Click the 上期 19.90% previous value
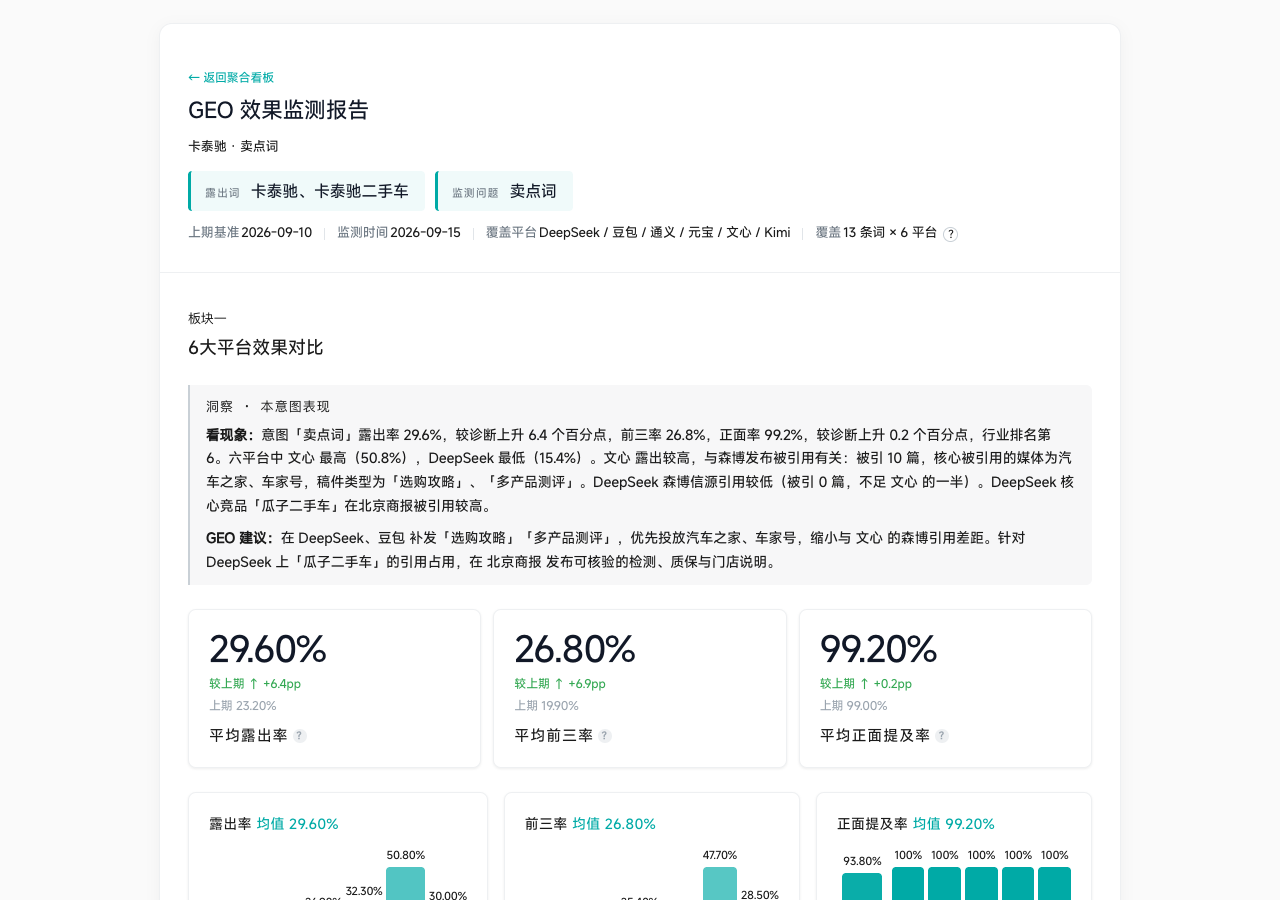The image size is (1280, 900). click(x=548, y=706)
